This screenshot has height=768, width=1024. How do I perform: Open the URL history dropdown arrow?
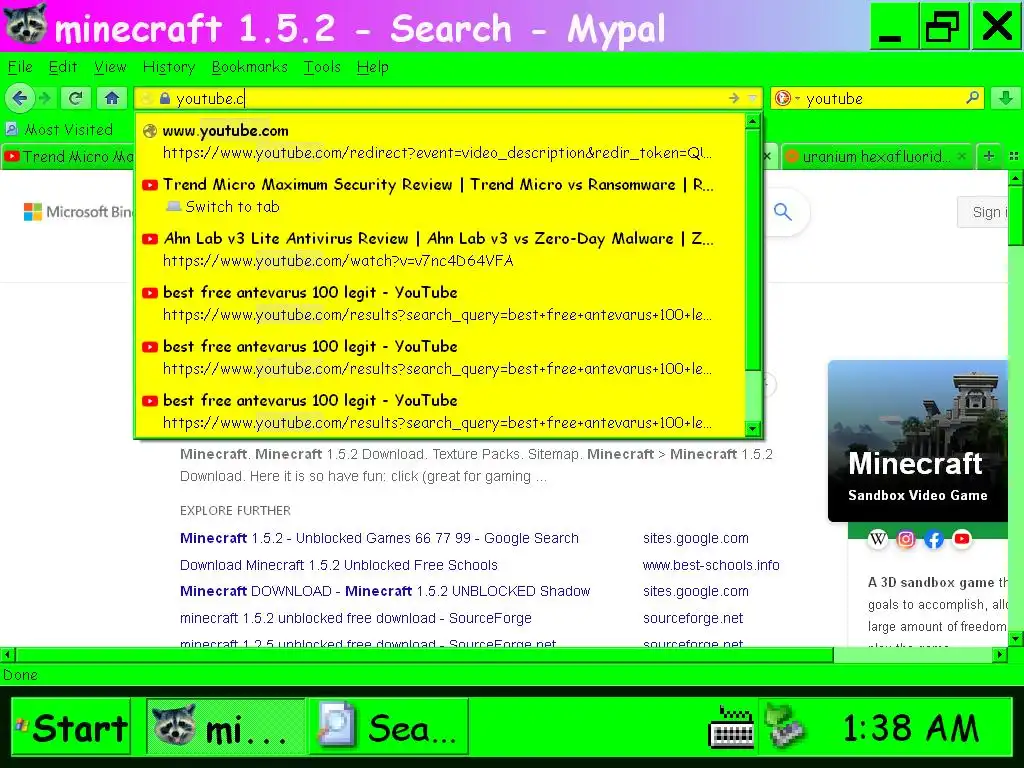pyautogui.click(x=752, y=98)
